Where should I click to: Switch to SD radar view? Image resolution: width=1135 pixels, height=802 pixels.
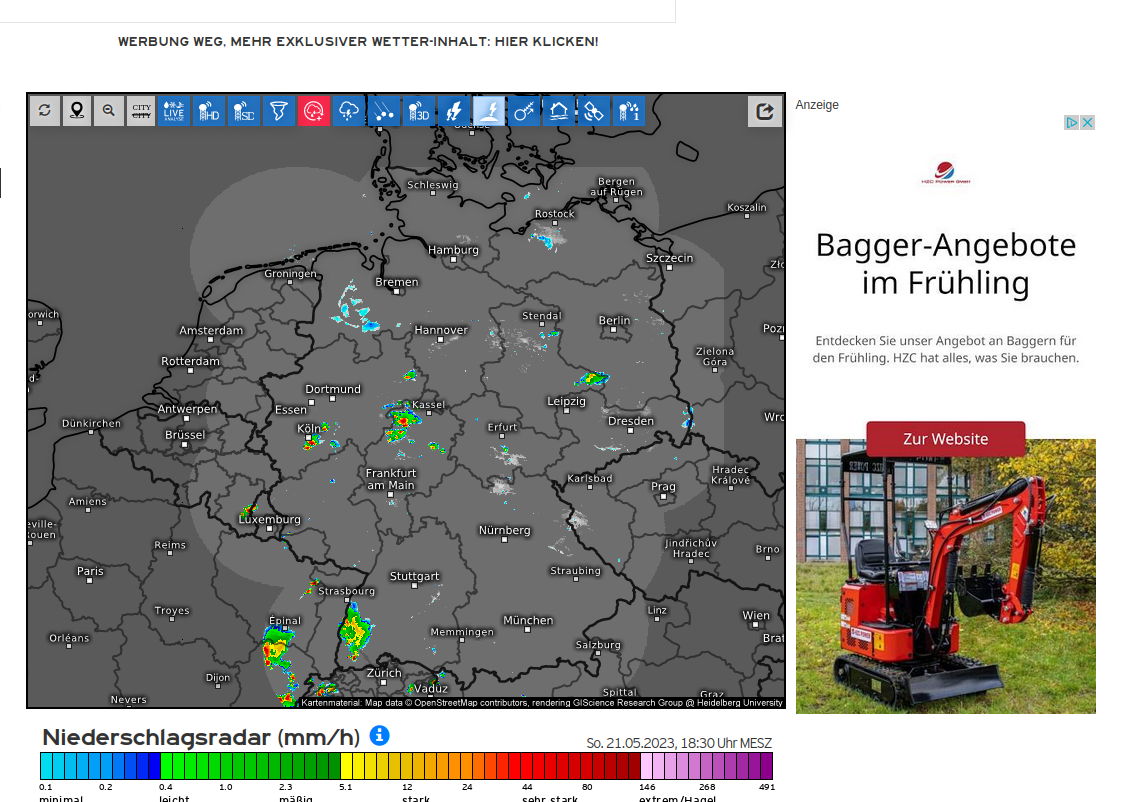[x=243, y=111]
